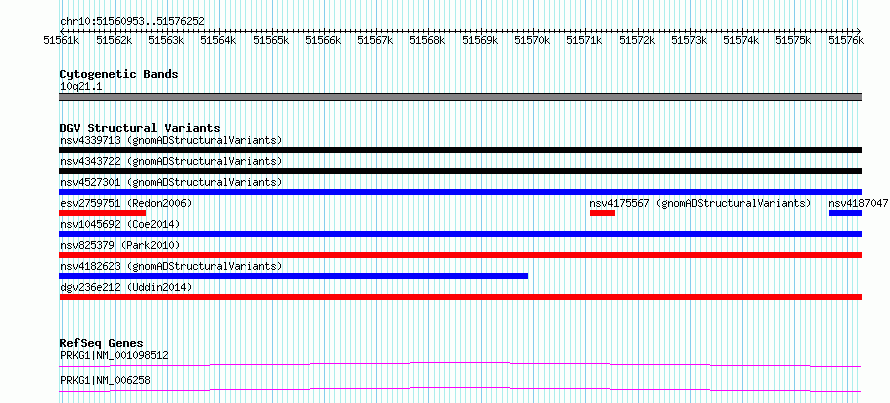
Task: Click the 51563k ruler tick label
Action: pyautogui.click(x=166, y=40)
